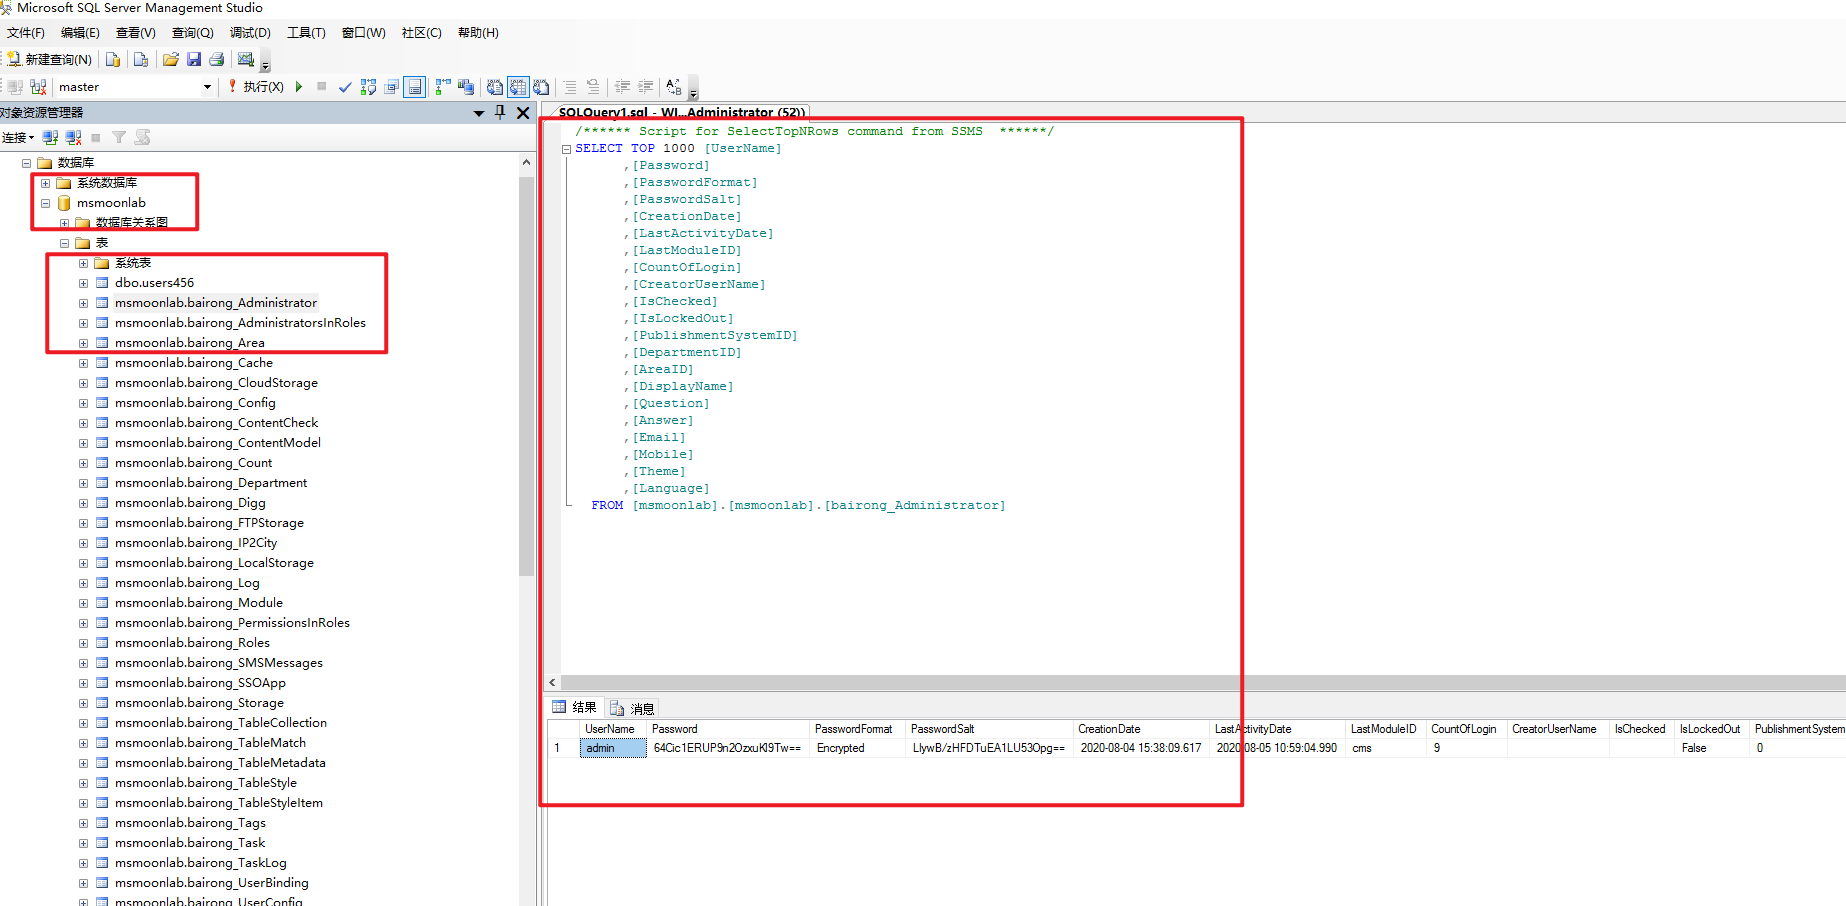This screenshot has height=906, width=1846.
Task: Close the Object Explorer panel
Action: point(523,113)
